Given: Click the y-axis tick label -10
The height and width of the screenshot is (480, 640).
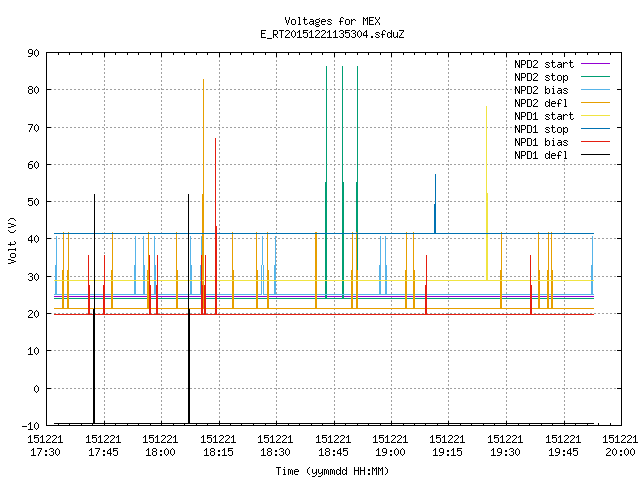Looking at the screenshot, I should pyautogui.click(x=31, y=426).
